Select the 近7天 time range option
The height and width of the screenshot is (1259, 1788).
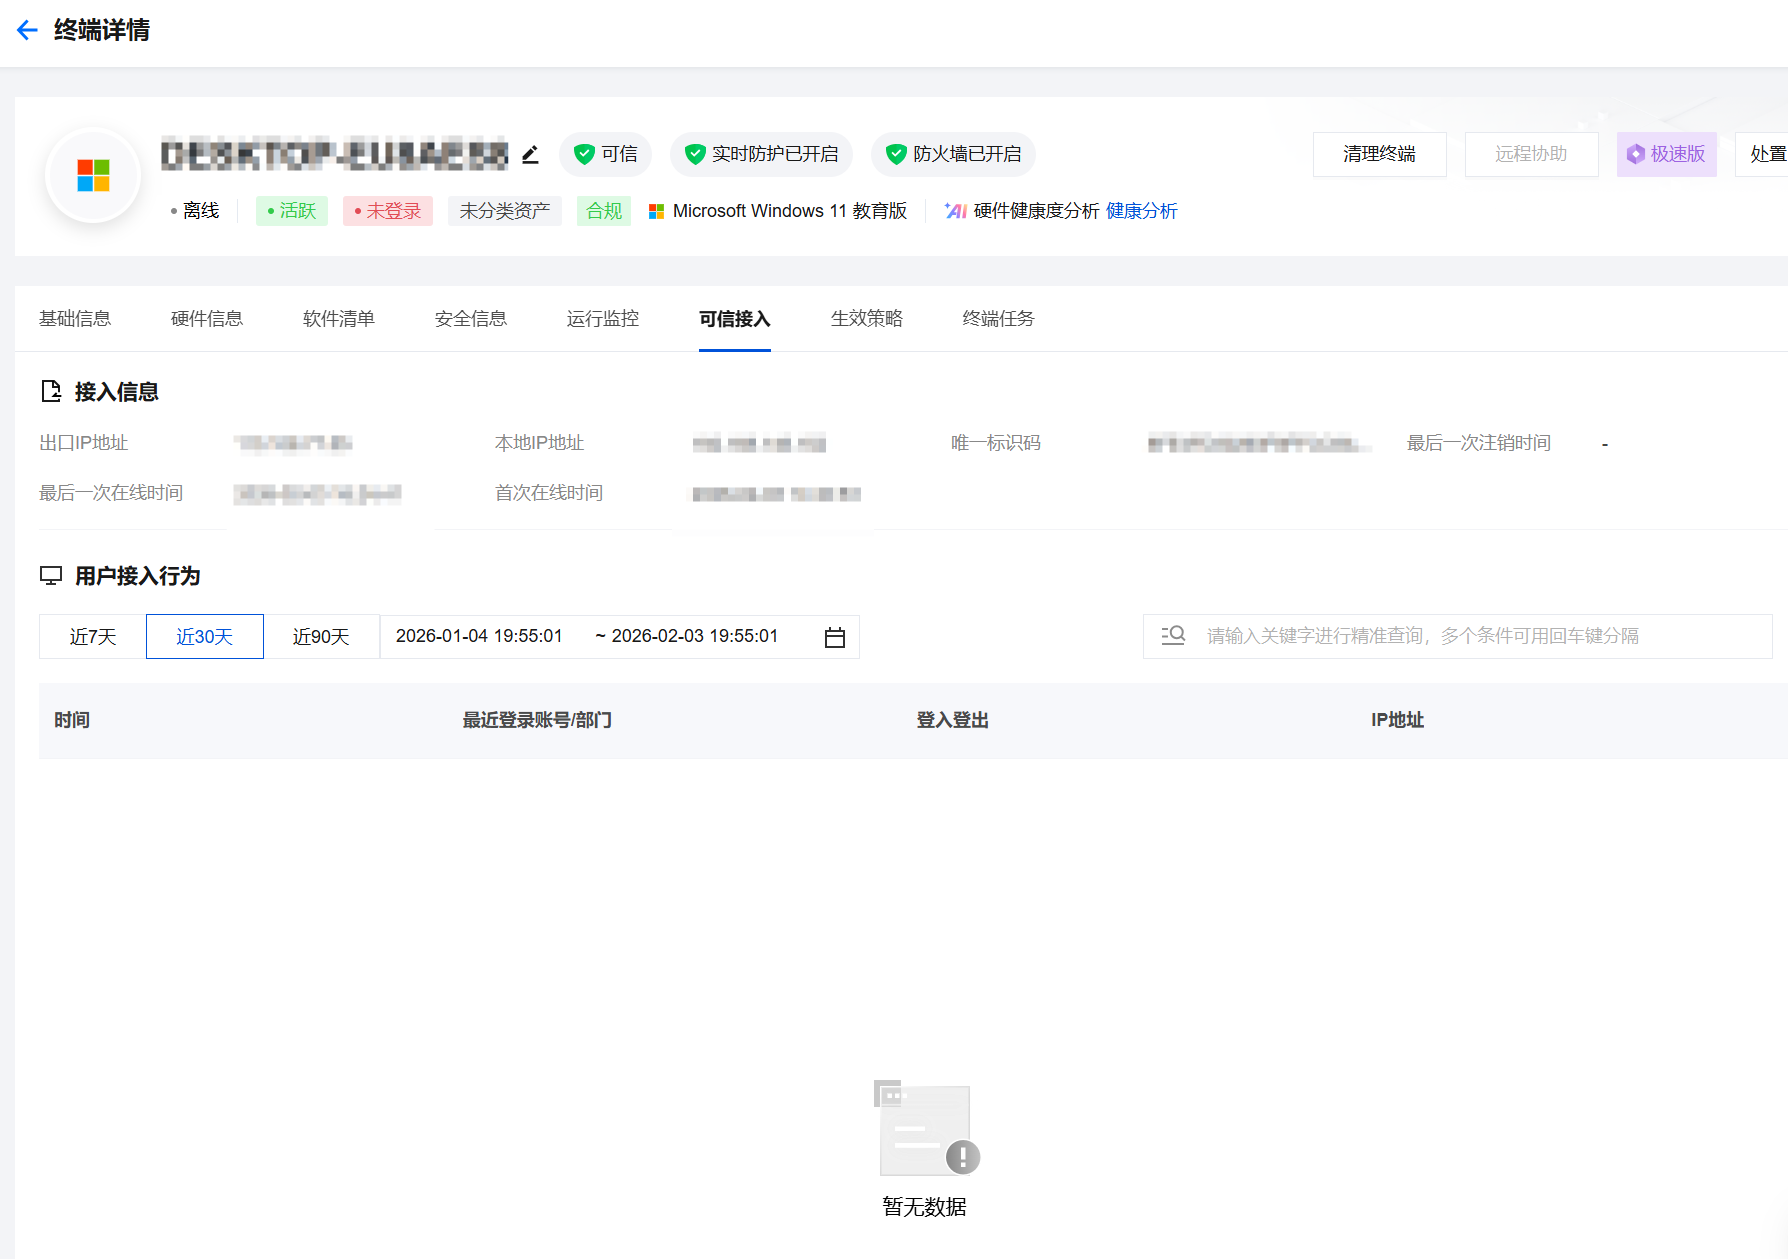[93, 637]
